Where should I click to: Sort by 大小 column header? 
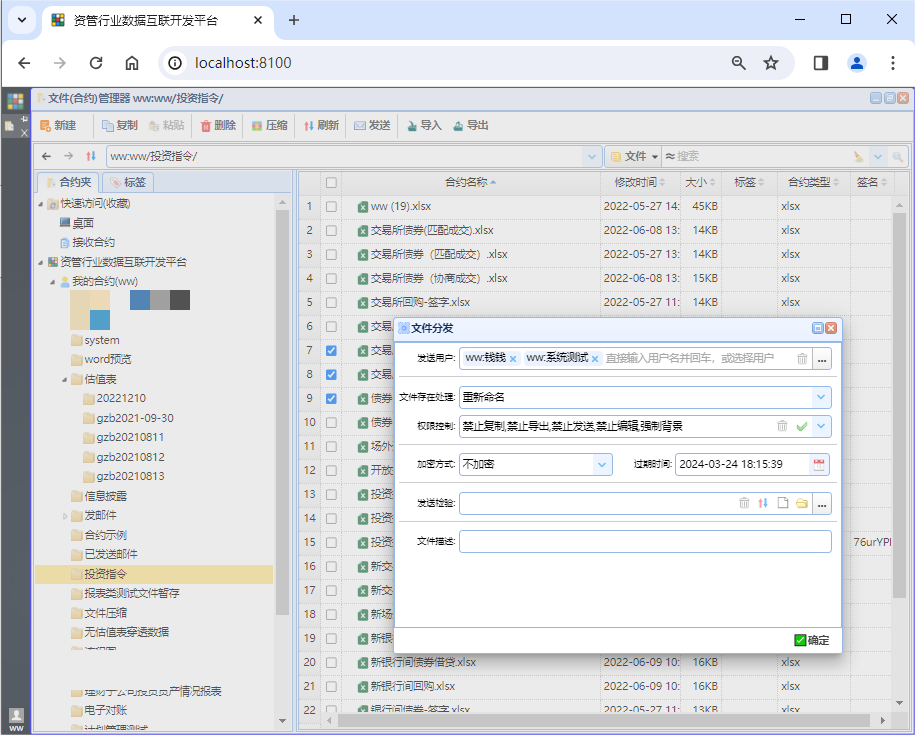(x=700, y=183)
